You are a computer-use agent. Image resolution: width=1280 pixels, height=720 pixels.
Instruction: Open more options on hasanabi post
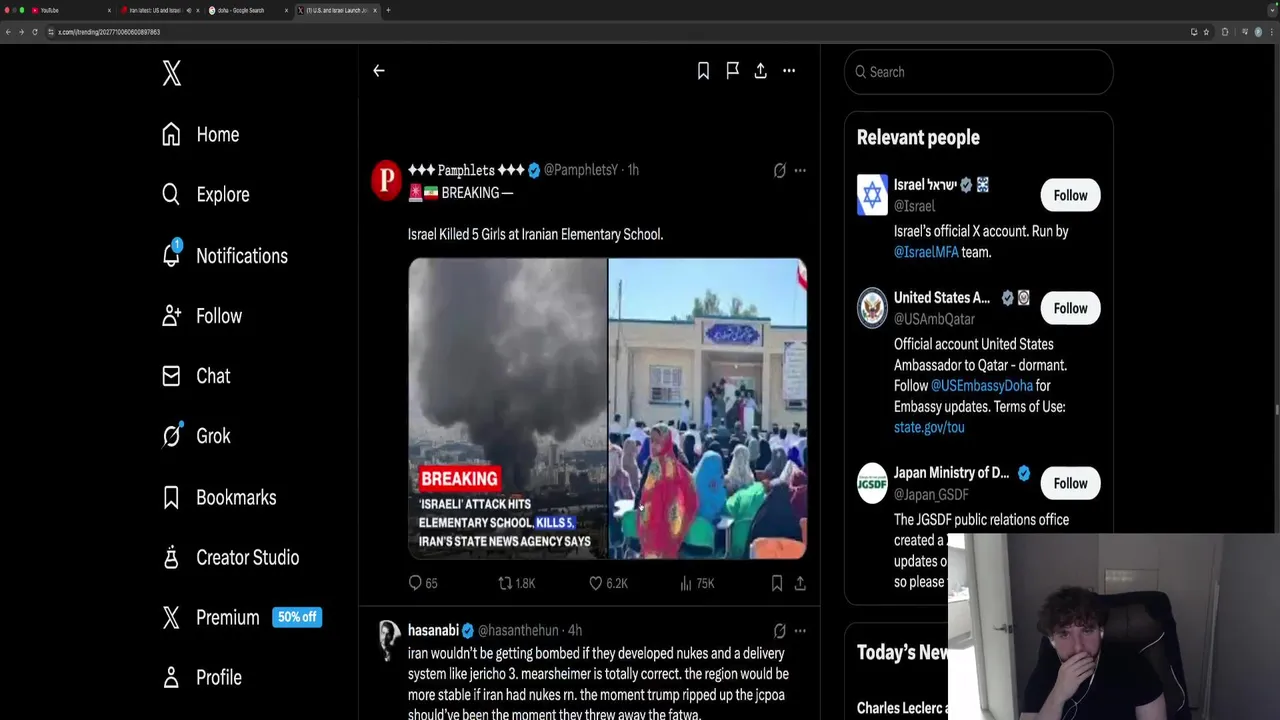[x=800, y=630]
